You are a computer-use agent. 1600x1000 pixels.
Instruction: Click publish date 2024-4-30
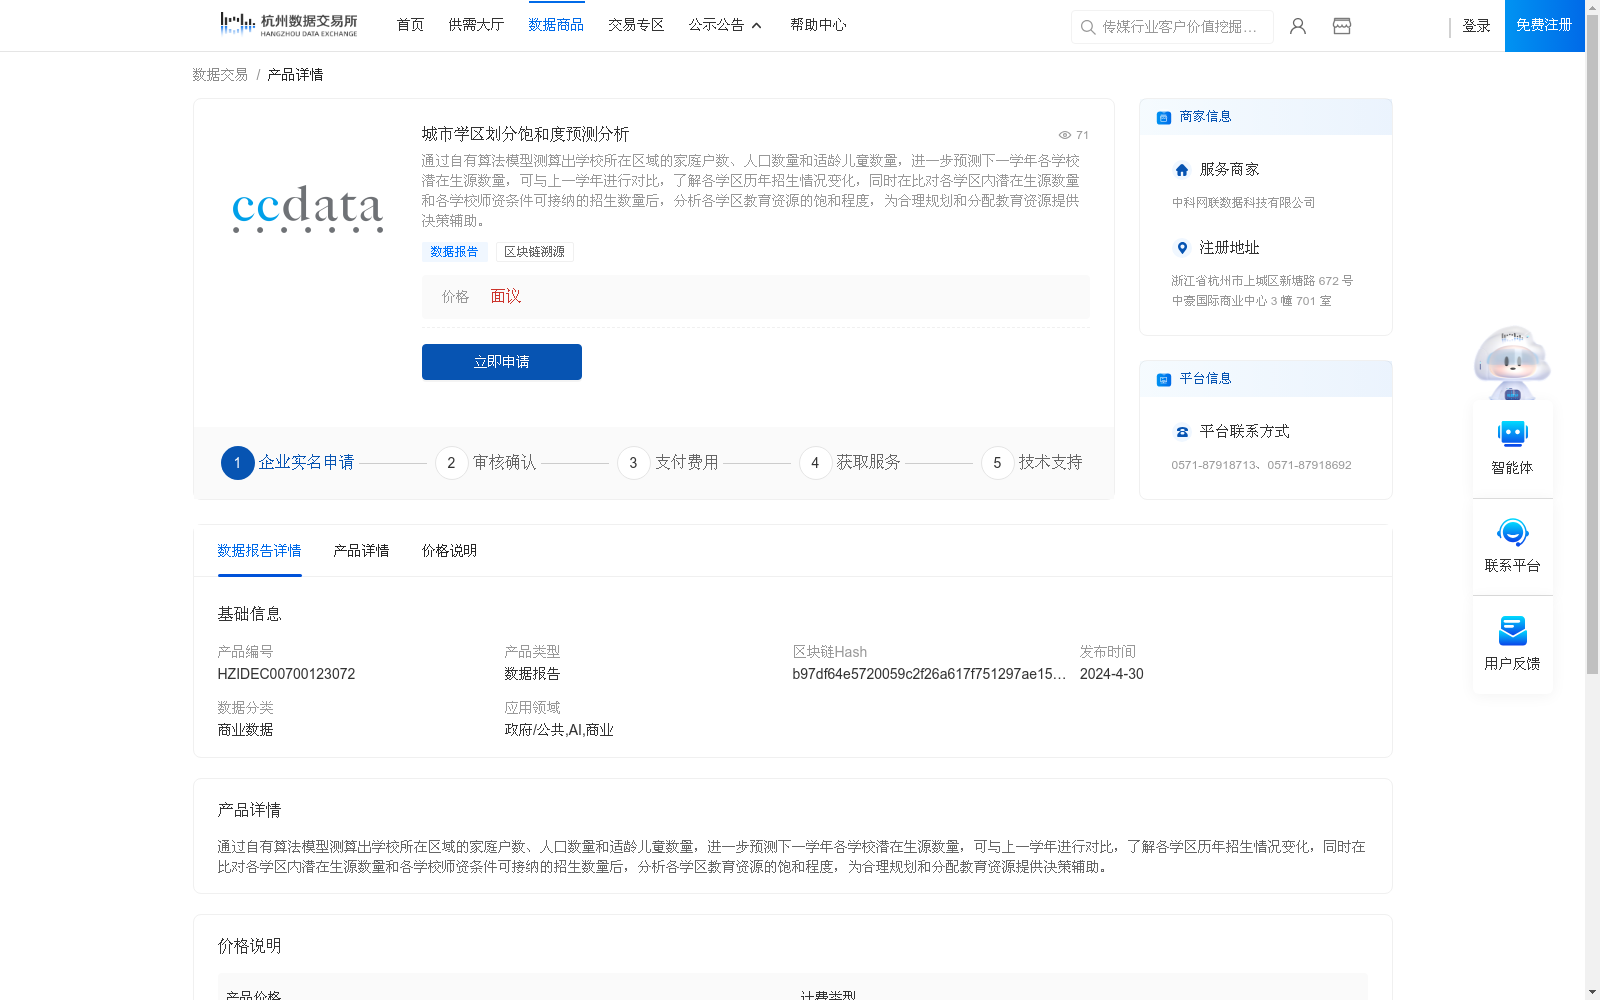pos(1111,674)
